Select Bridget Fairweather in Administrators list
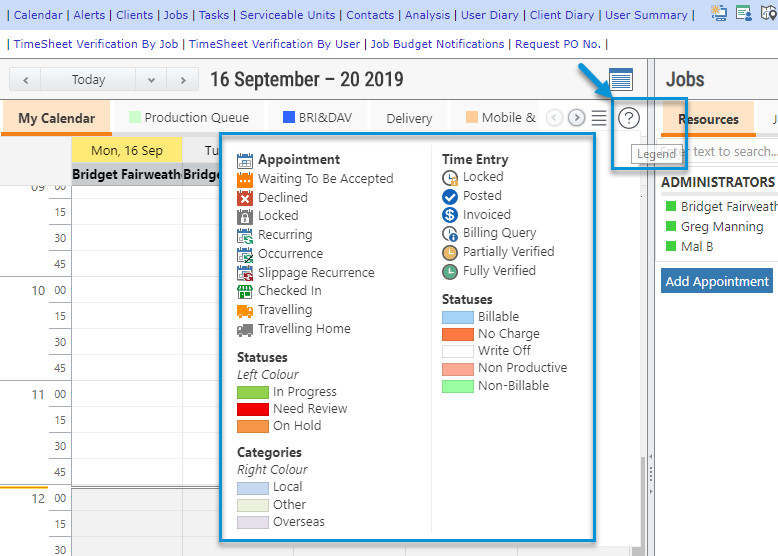This screenshot has width=778, height=556. click(x=728, y=206)
